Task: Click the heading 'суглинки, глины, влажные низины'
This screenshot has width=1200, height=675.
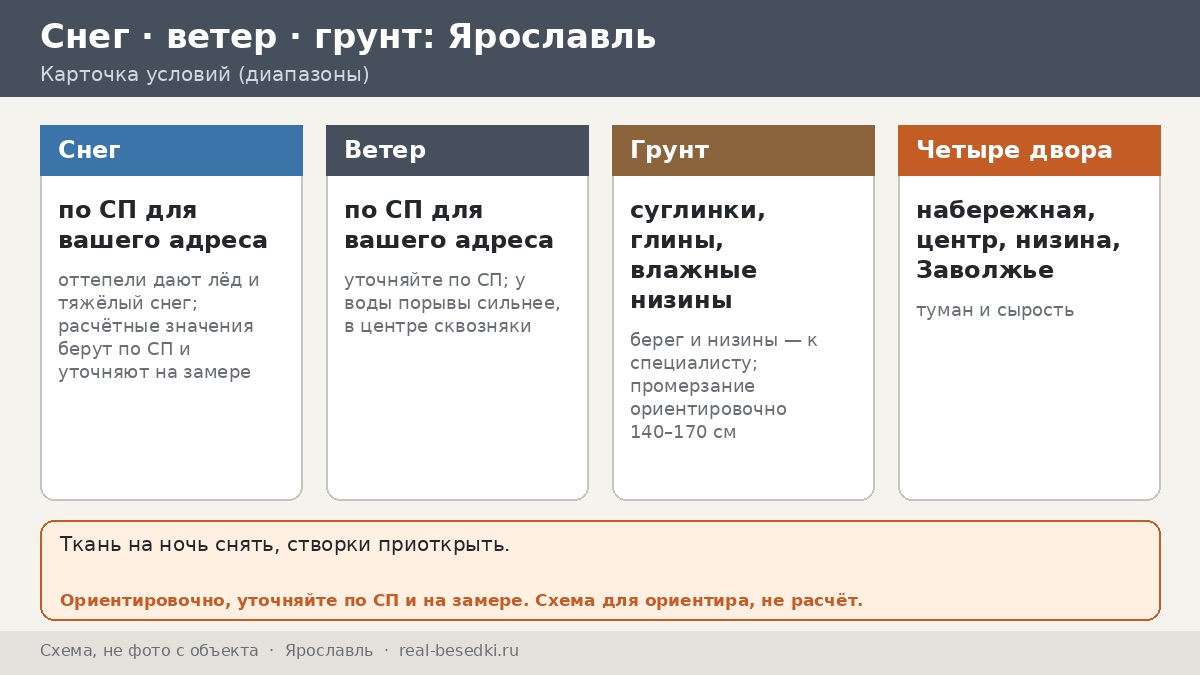Action: click(698, 255)
